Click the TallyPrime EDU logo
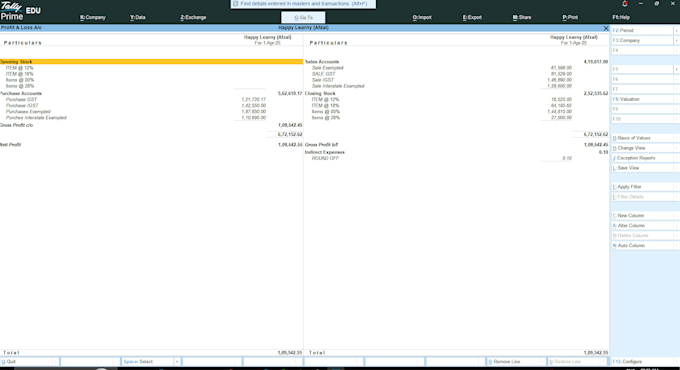Image resolution: width=680 pixels, height=370 pixels. click(x=20, y=11)
